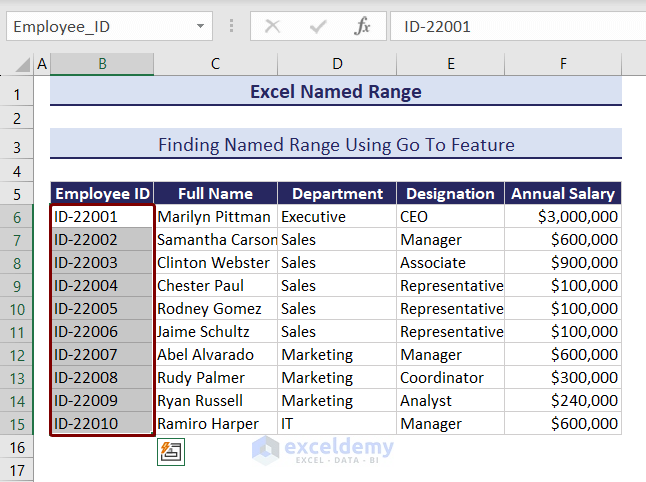Open the Insert Function fx dialog
This screenshot has width=646, height=482.
pyautogui.click(x=362, y=27)
